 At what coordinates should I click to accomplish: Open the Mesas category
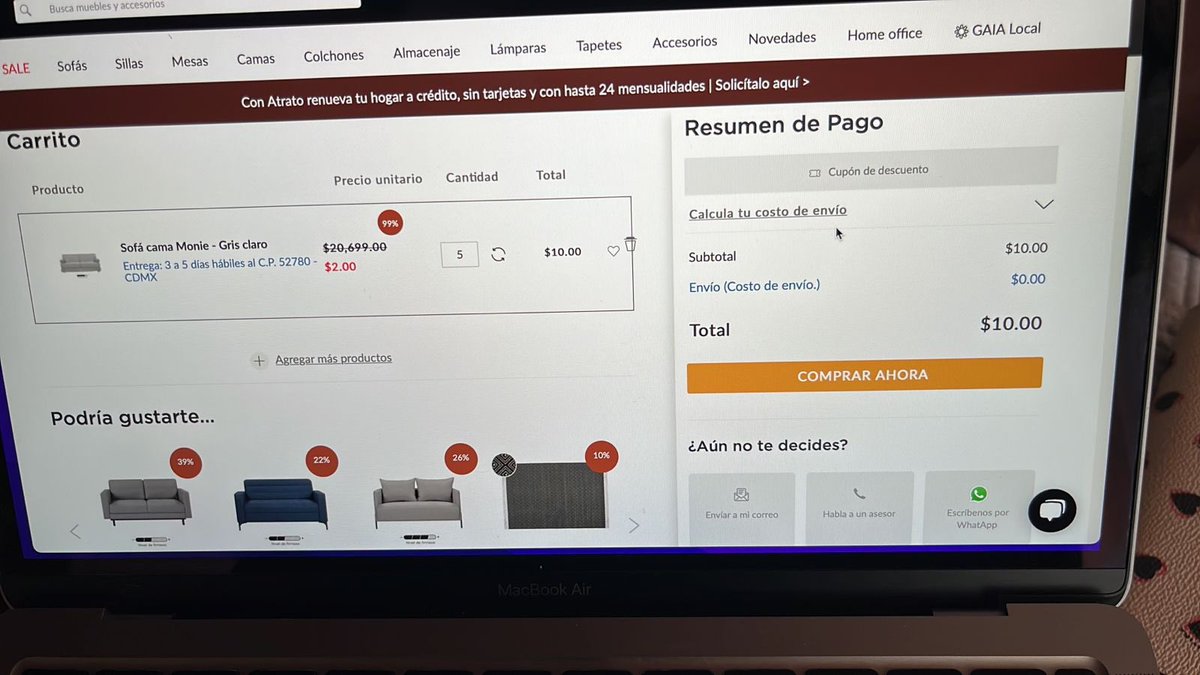[x=190, y=62]
